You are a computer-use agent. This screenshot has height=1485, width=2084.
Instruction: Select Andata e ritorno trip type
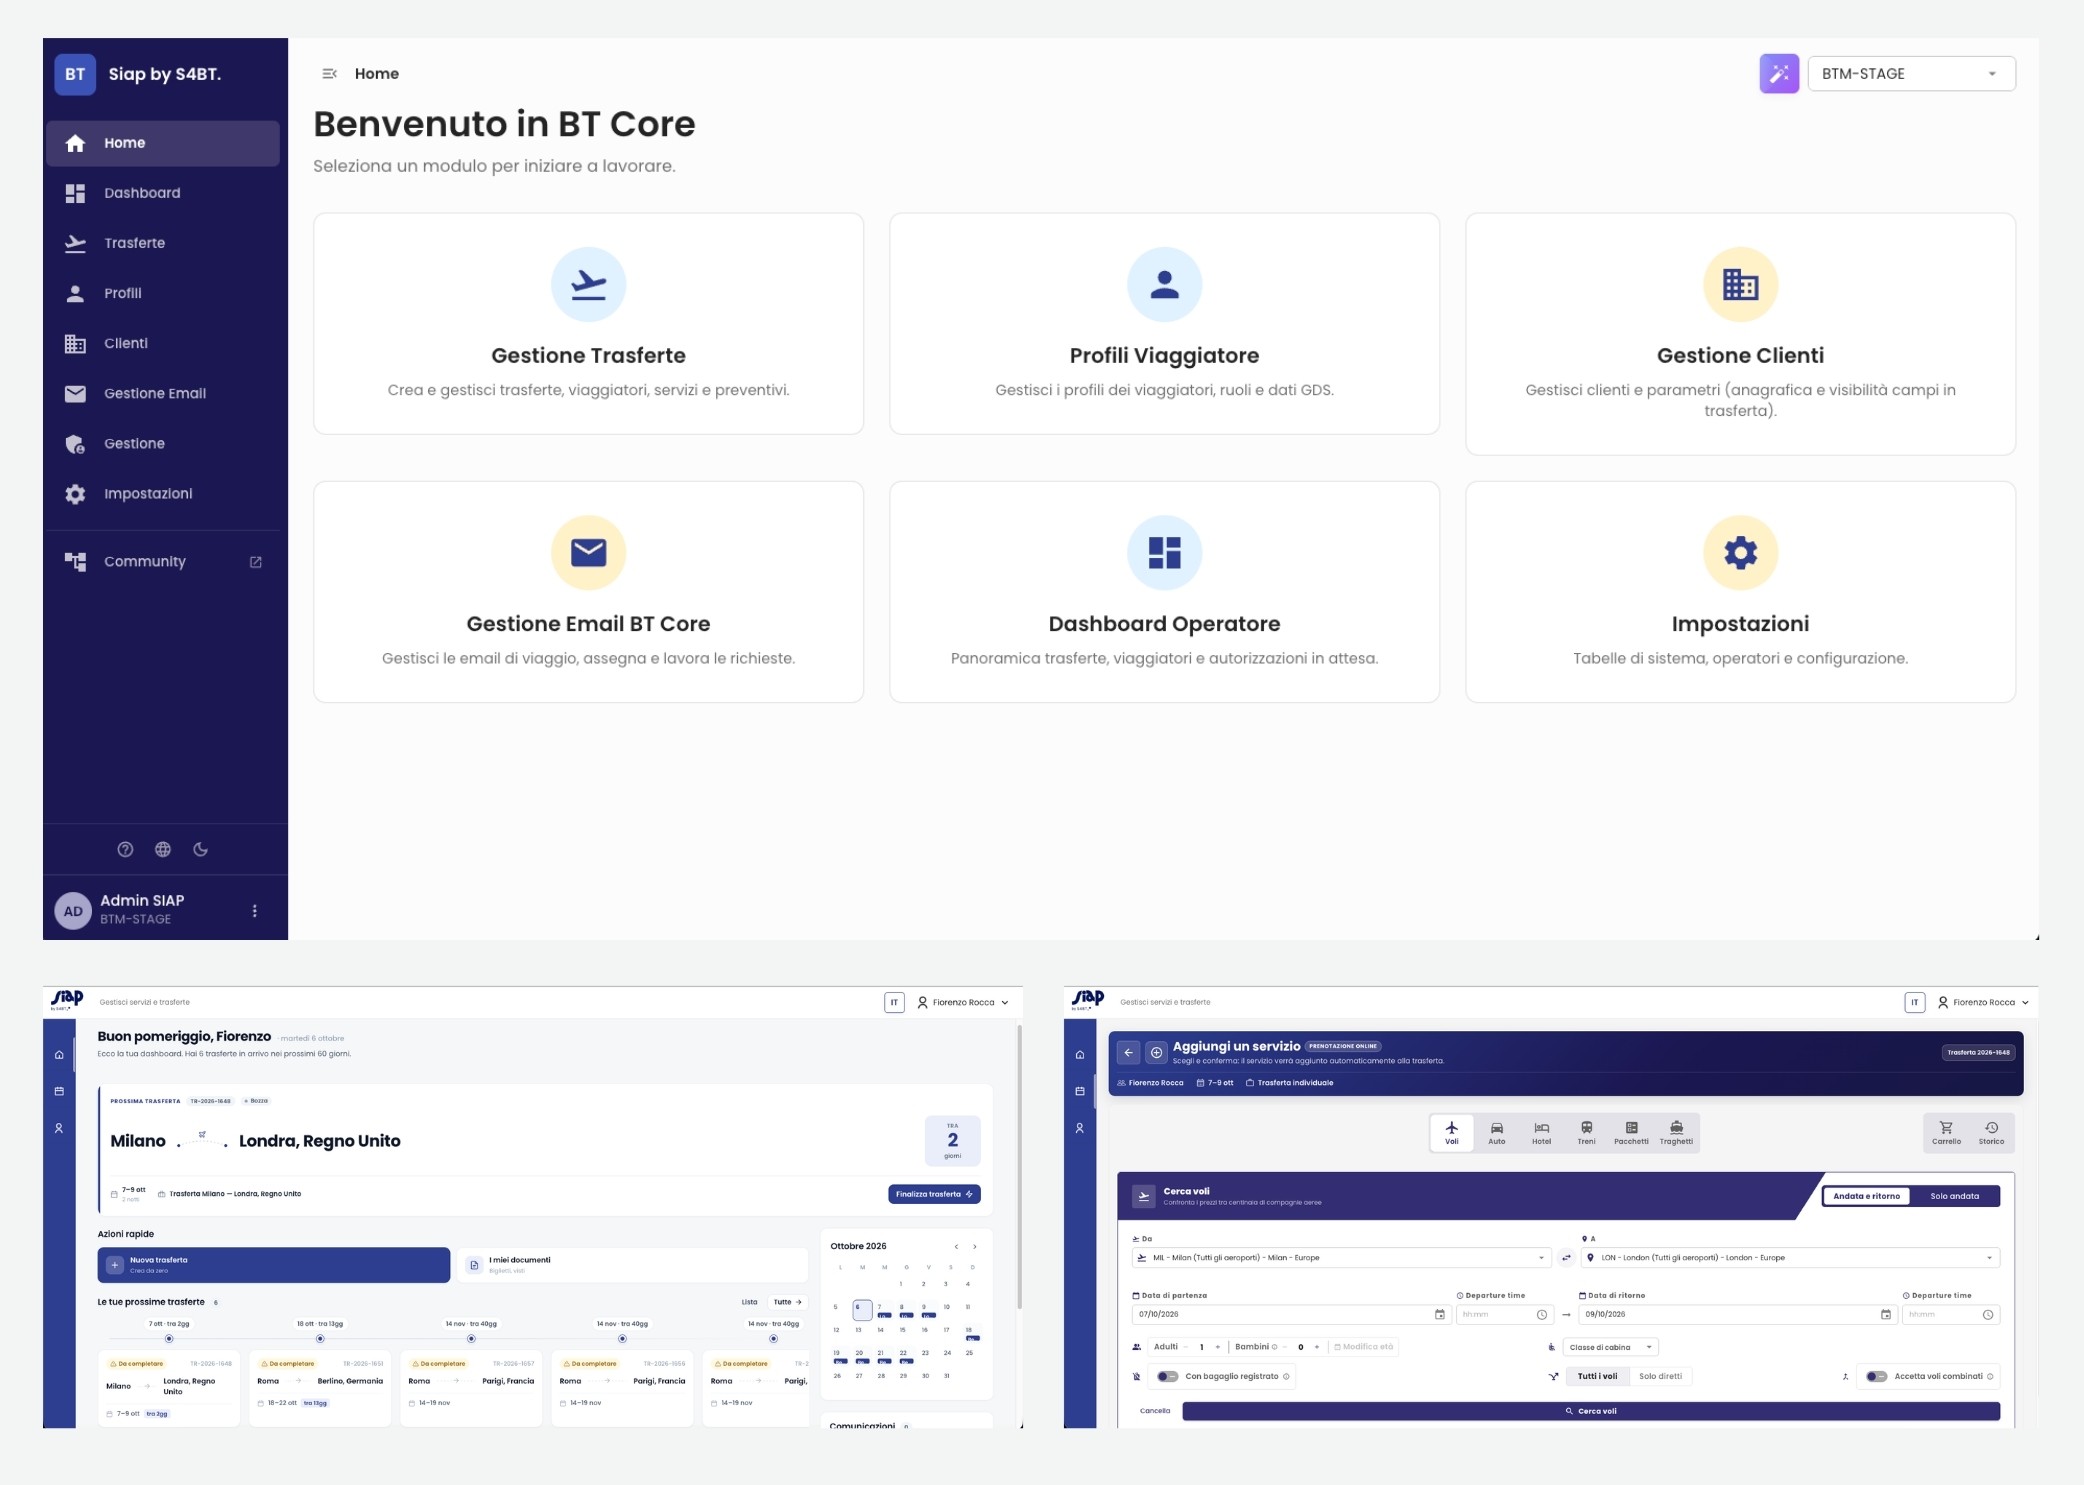[x=1866, y=1196]
